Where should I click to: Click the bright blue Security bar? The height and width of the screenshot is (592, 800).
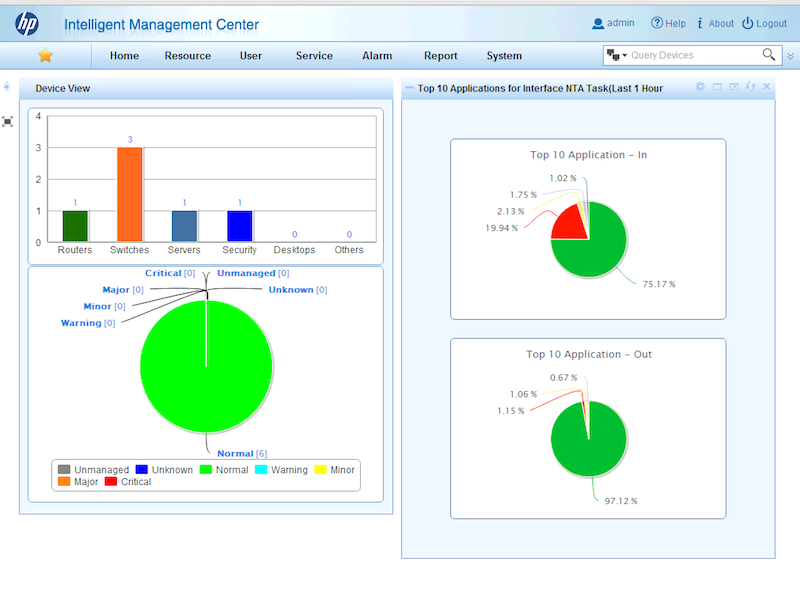coord(239,226)
